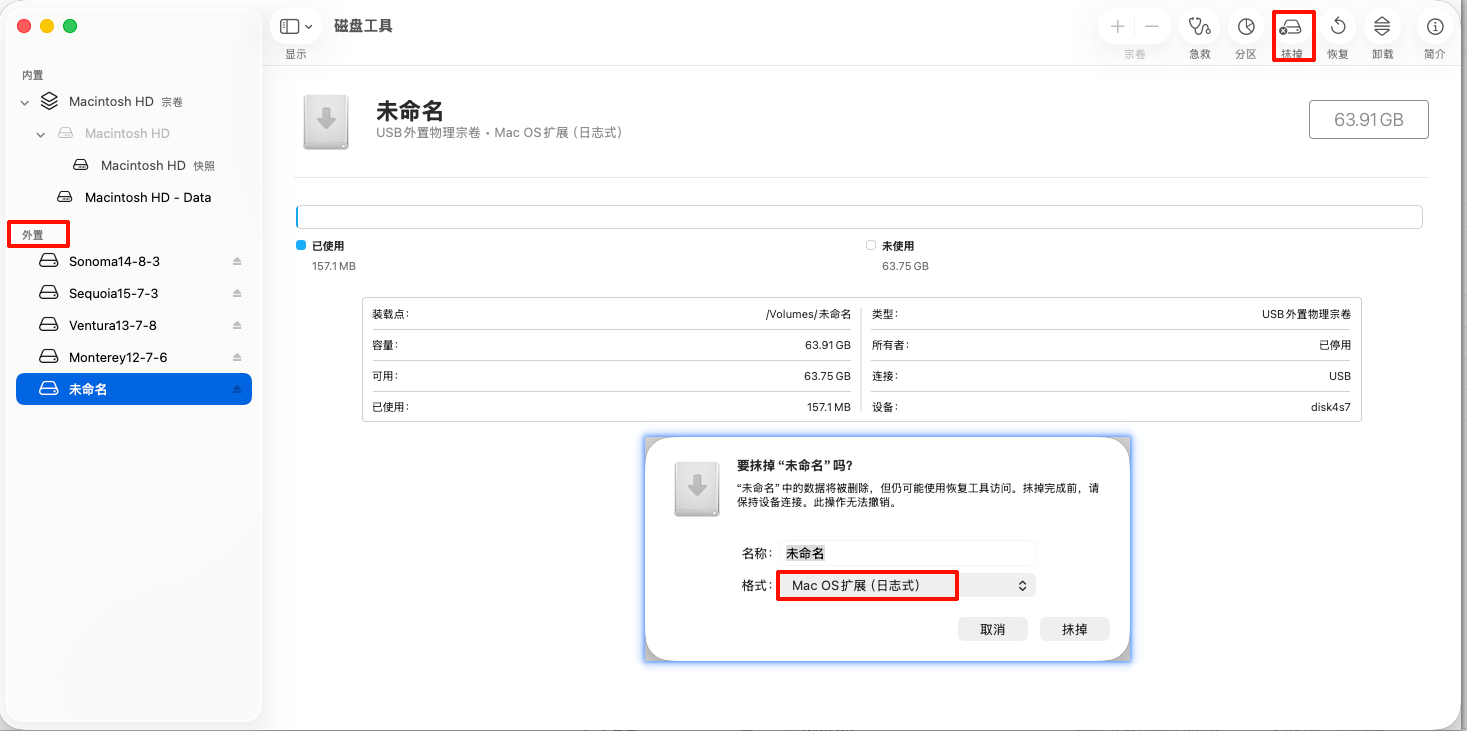Click the 内置 internal section header
1467x731 pixels.
tap(33, 76)
